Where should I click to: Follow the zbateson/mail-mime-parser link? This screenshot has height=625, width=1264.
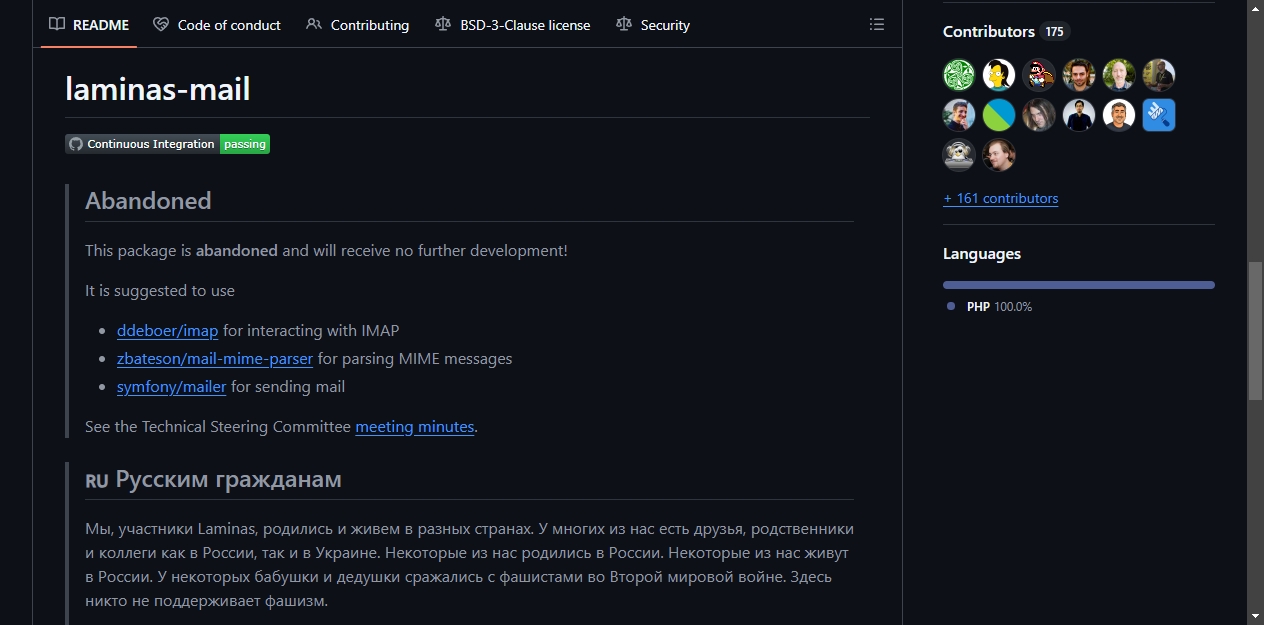click(215, 359)
